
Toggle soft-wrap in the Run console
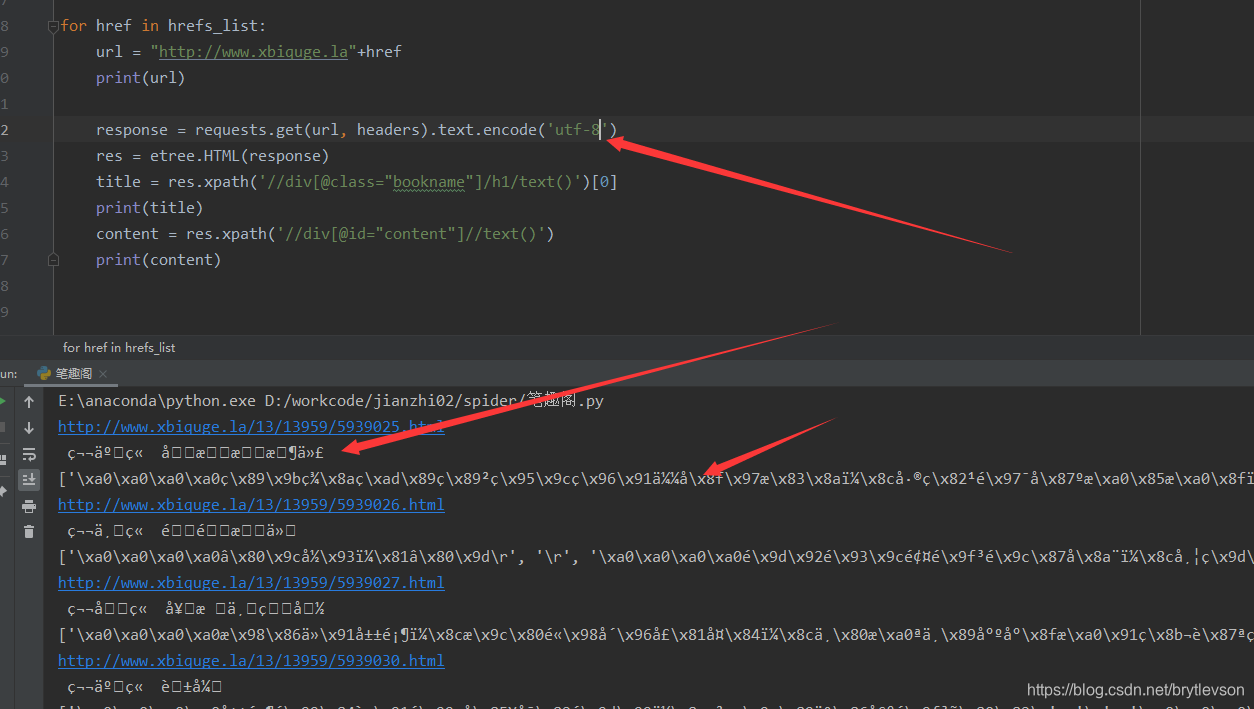pyautogui.click(x=29, y=454)
